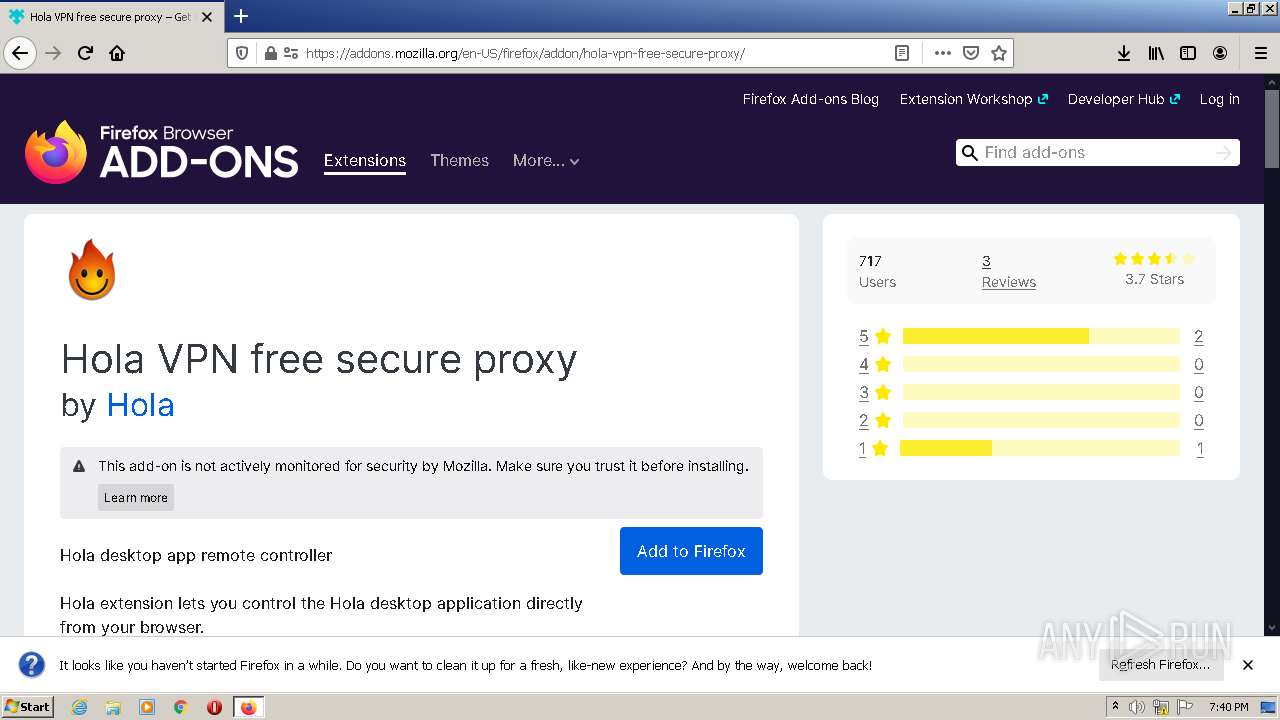This screenshot has height=720, width=1280.
Task: Open page actions three-dot menu
Action: (942, 53)
